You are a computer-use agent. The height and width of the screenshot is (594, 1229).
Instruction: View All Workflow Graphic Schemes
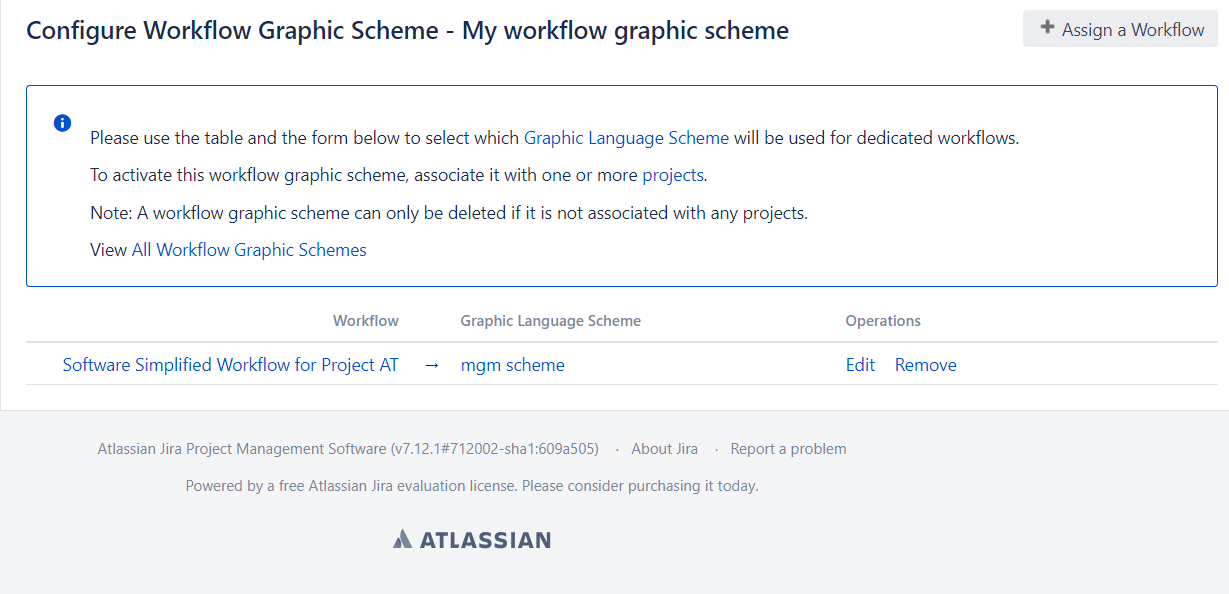(249, 250)
